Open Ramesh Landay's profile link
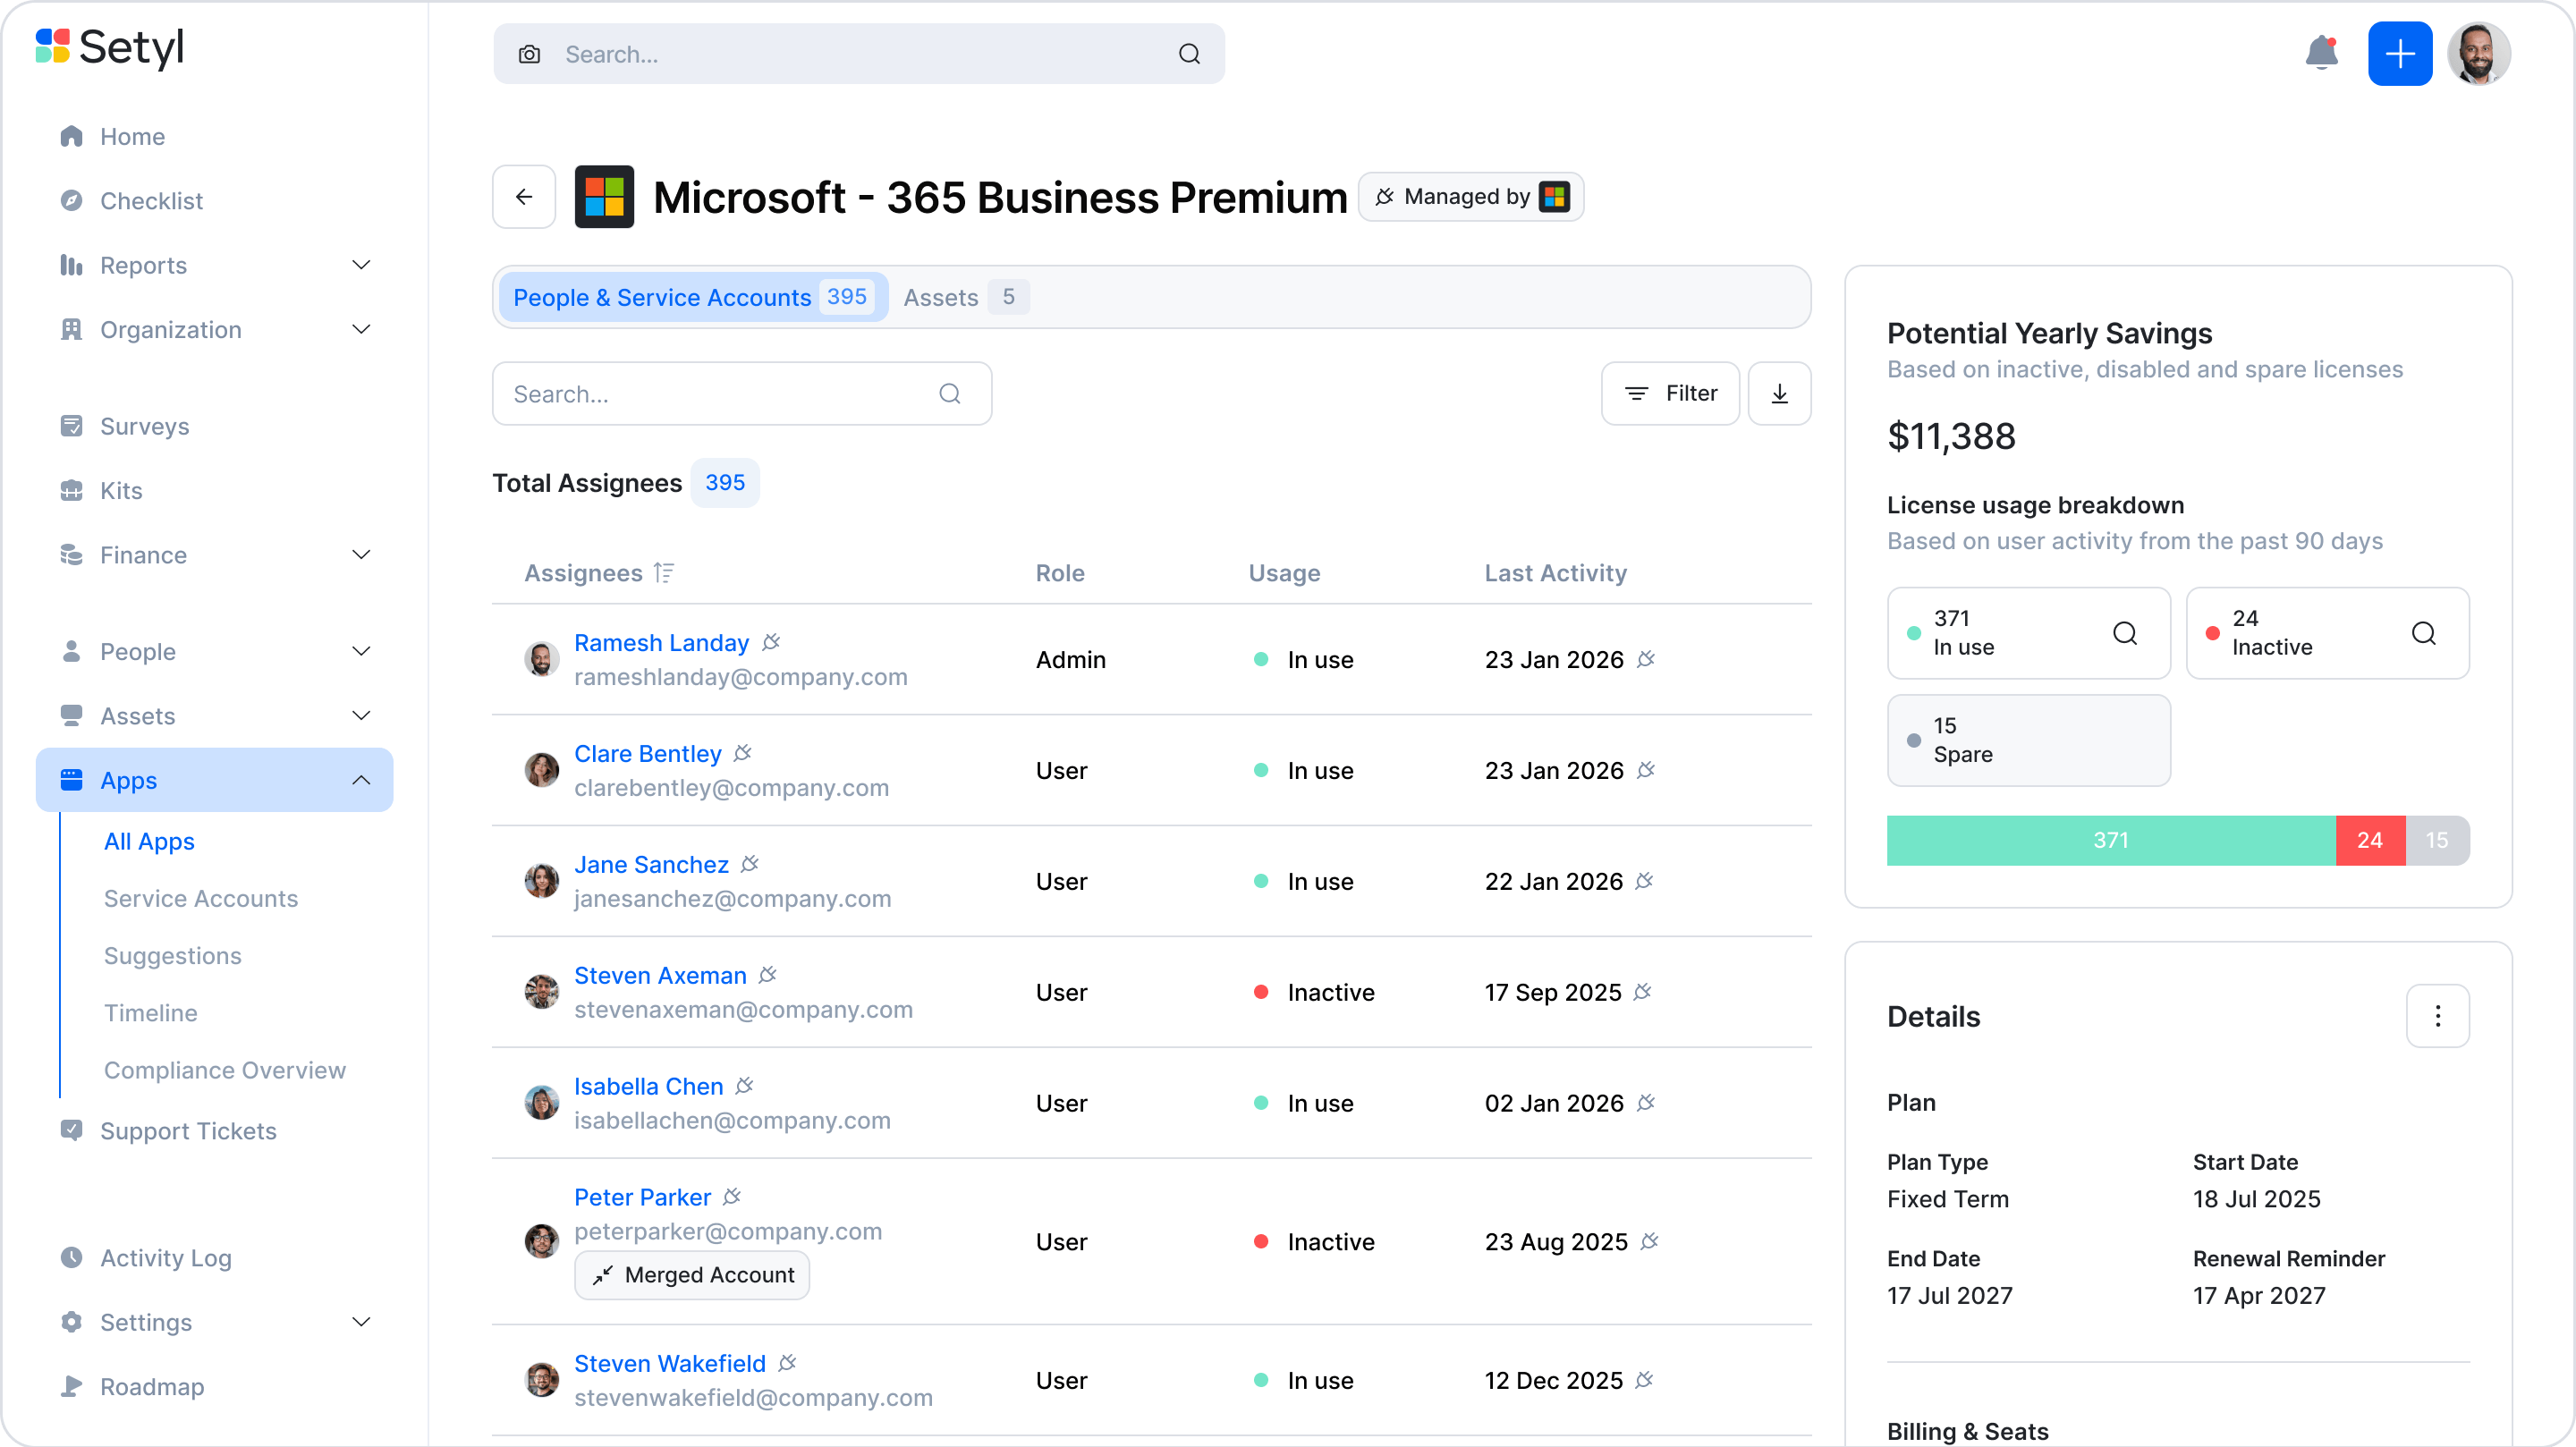The image size is (2576, 1447). (x=661, y=643)
